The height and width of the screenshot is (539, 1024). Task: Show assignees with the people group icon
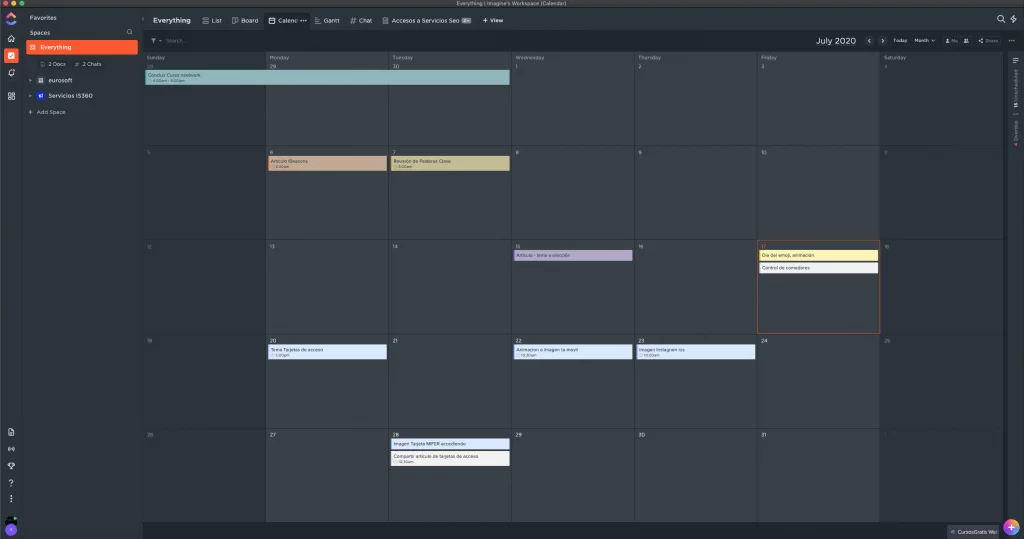click(x=966, y=41)
